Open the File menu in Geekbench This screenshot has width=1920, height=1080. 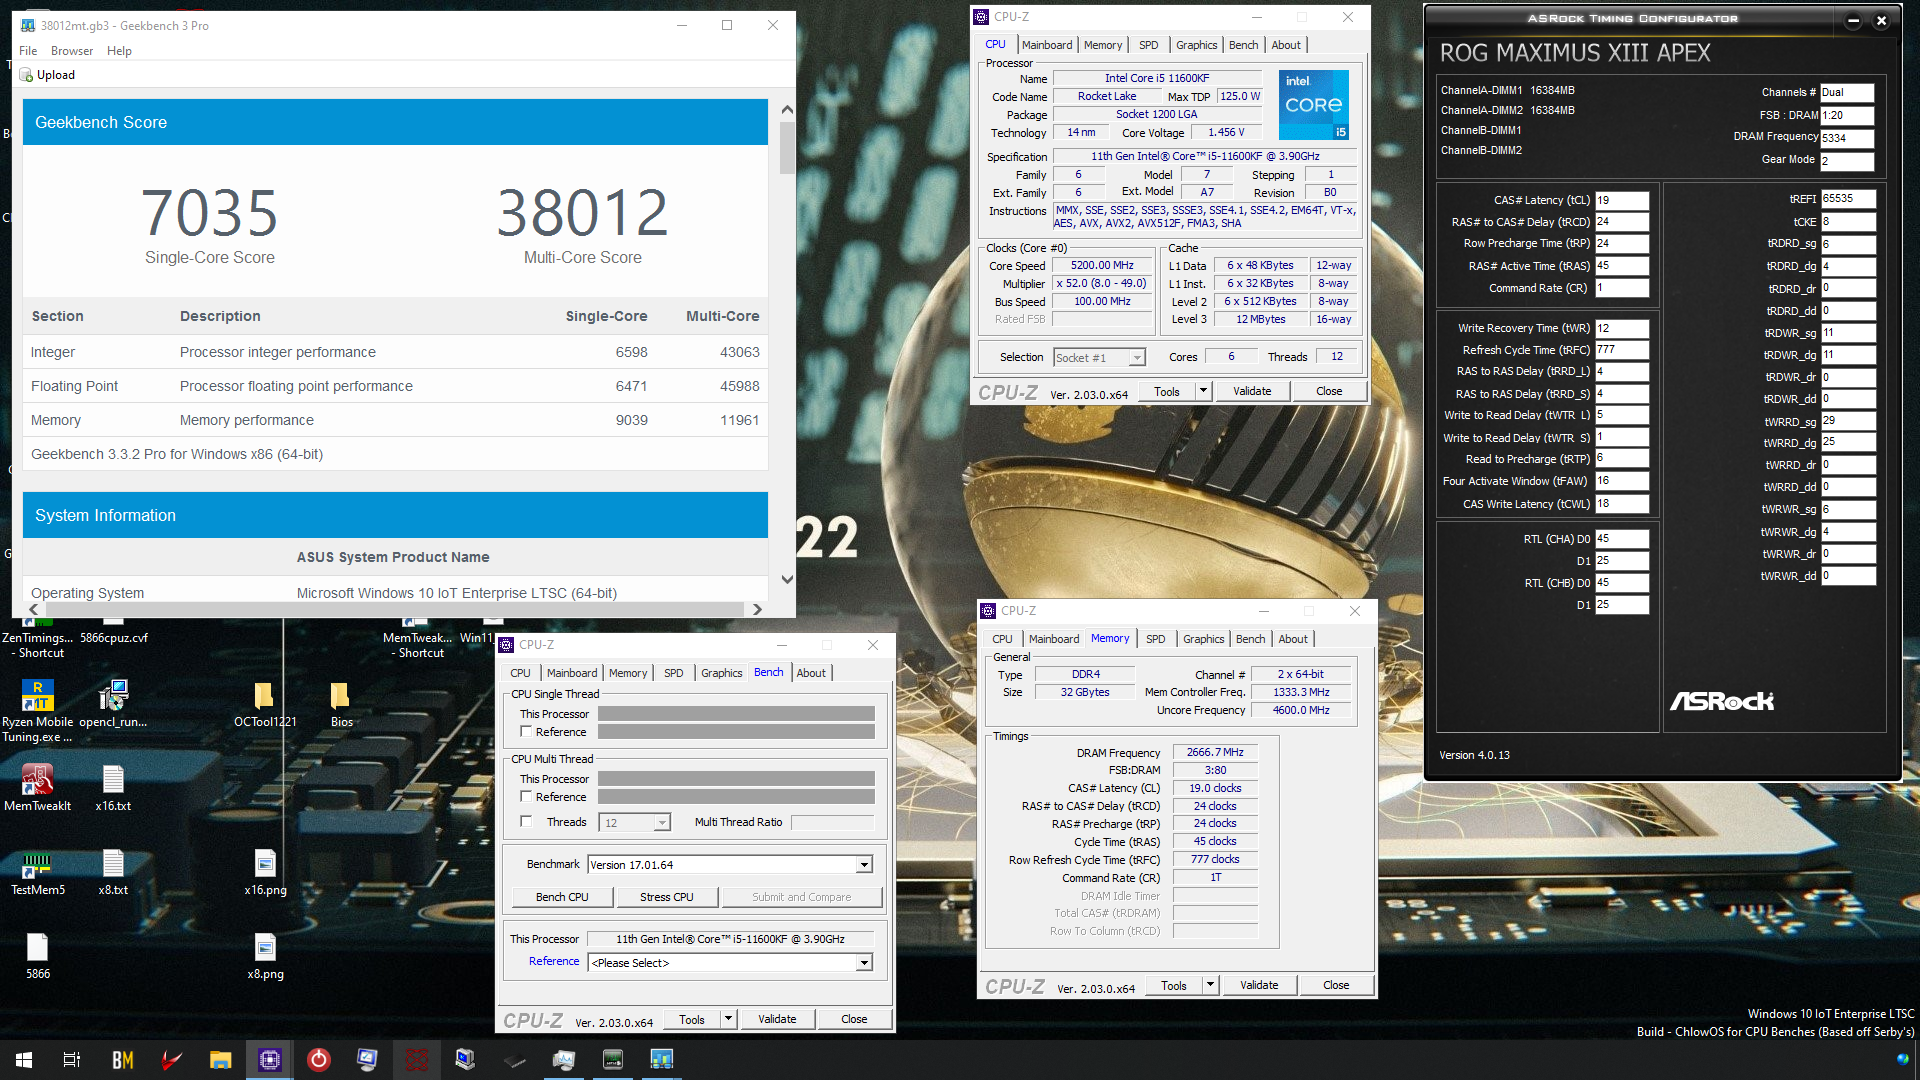point(28,51)
